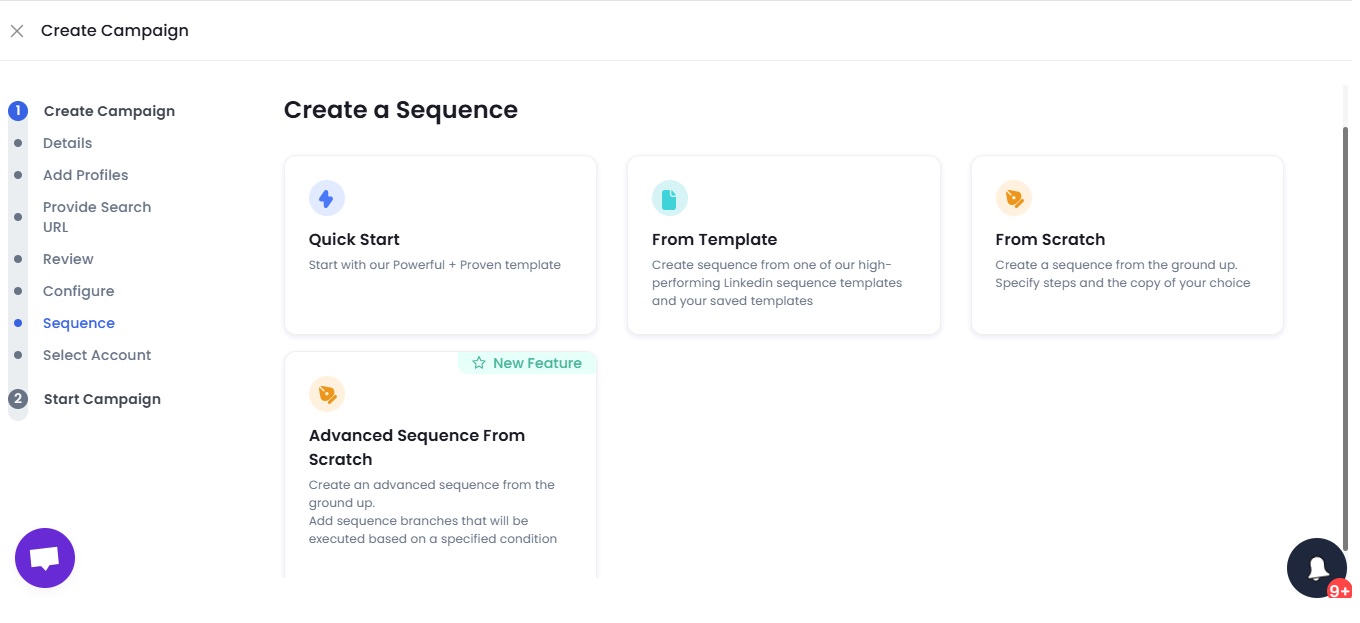Click the From Template document icon
This screenshot has height=623, width=1360.
(670, 198)
